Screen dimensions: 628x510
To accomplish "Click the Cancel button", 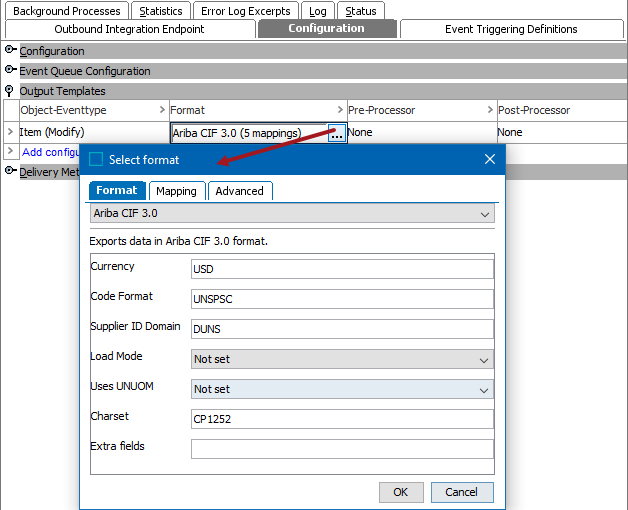I will pos(461,492).
